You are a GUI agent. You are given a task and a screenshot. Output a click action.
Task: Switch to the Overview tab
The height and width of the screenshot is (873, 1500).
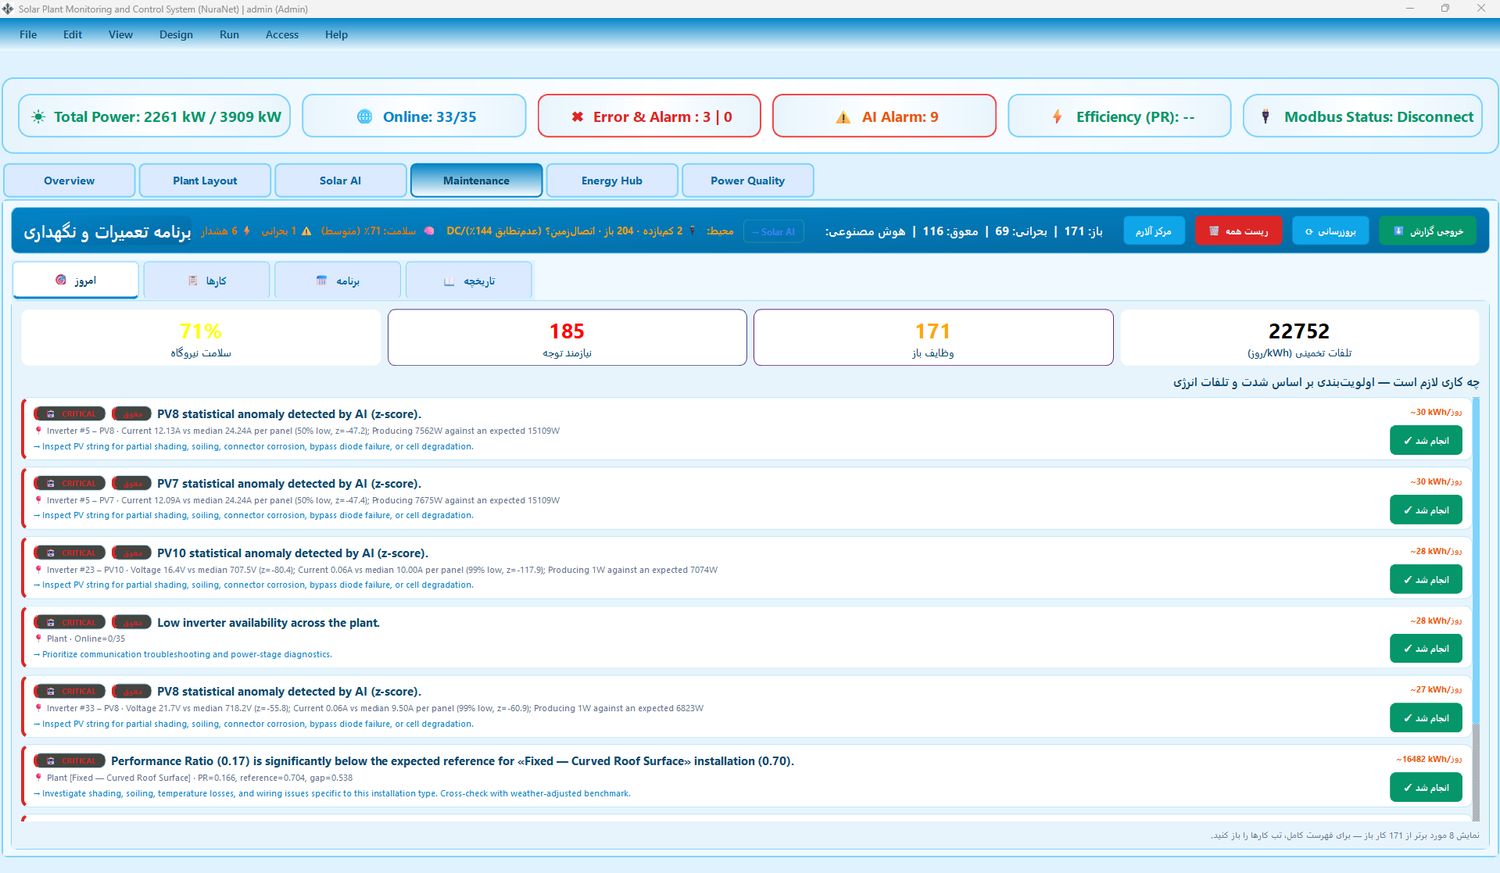pos(70,181)
